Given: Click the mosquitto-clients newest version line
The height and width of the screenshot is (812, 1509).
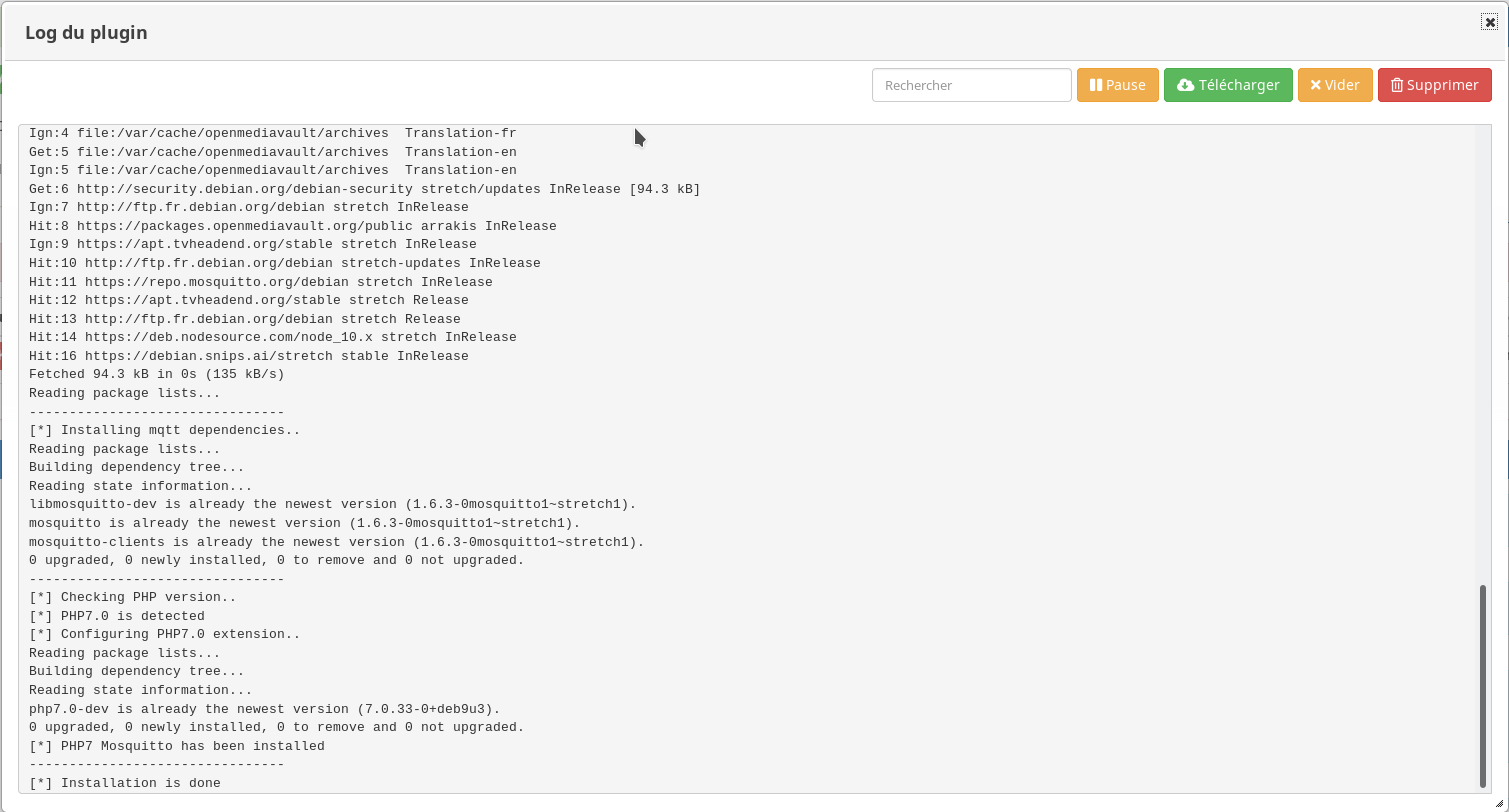Looking at the screenshot, I should click(337, 542).
